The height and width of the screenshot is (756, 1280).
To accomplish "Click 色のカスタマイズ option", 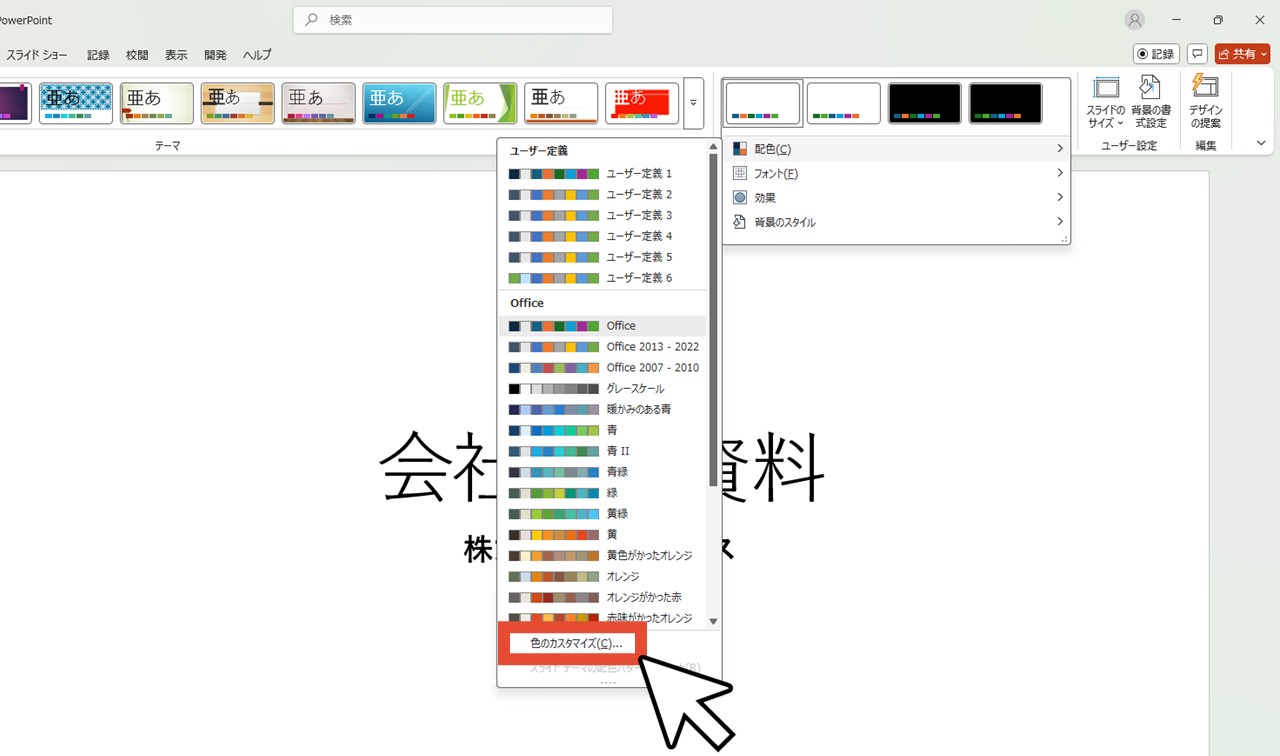I will pyautogui.click(x=576, y=644).
